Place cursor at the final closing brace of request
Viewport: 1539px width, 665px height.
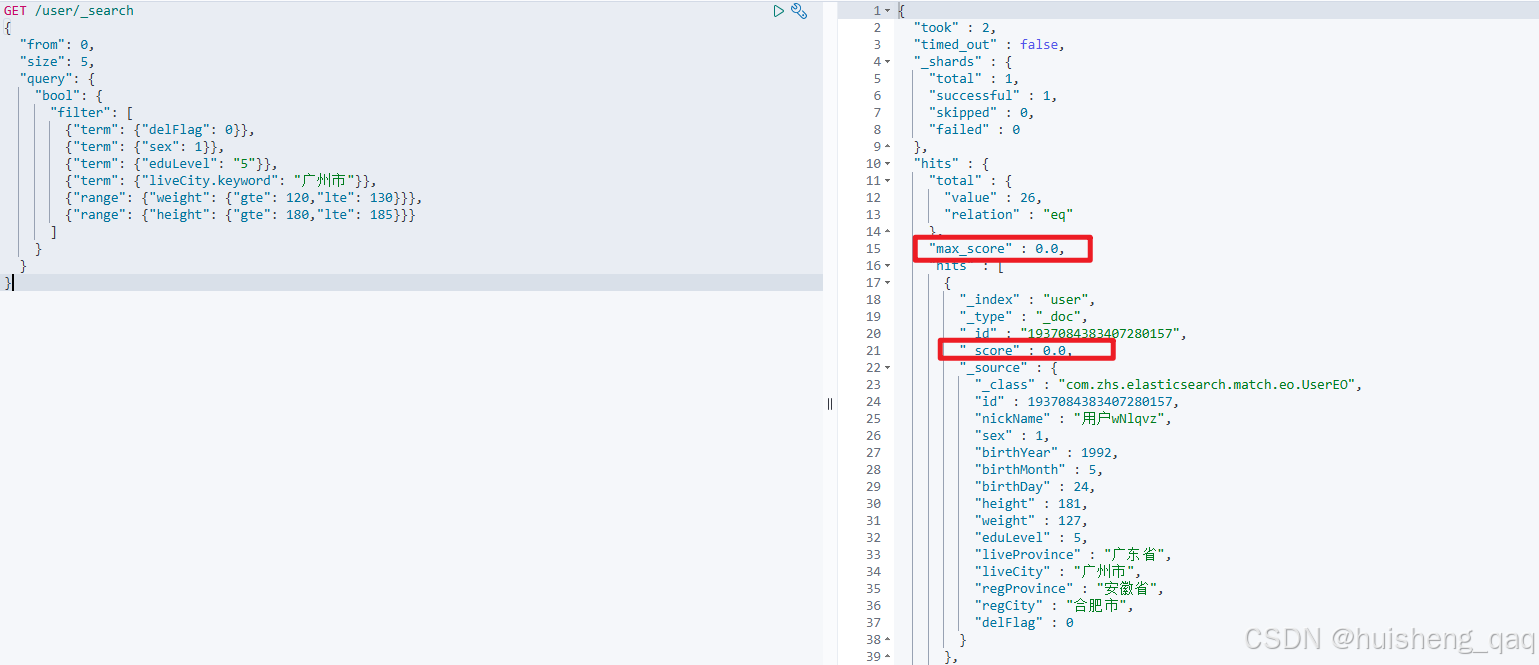pyautogui.click(x=8, y=283)
